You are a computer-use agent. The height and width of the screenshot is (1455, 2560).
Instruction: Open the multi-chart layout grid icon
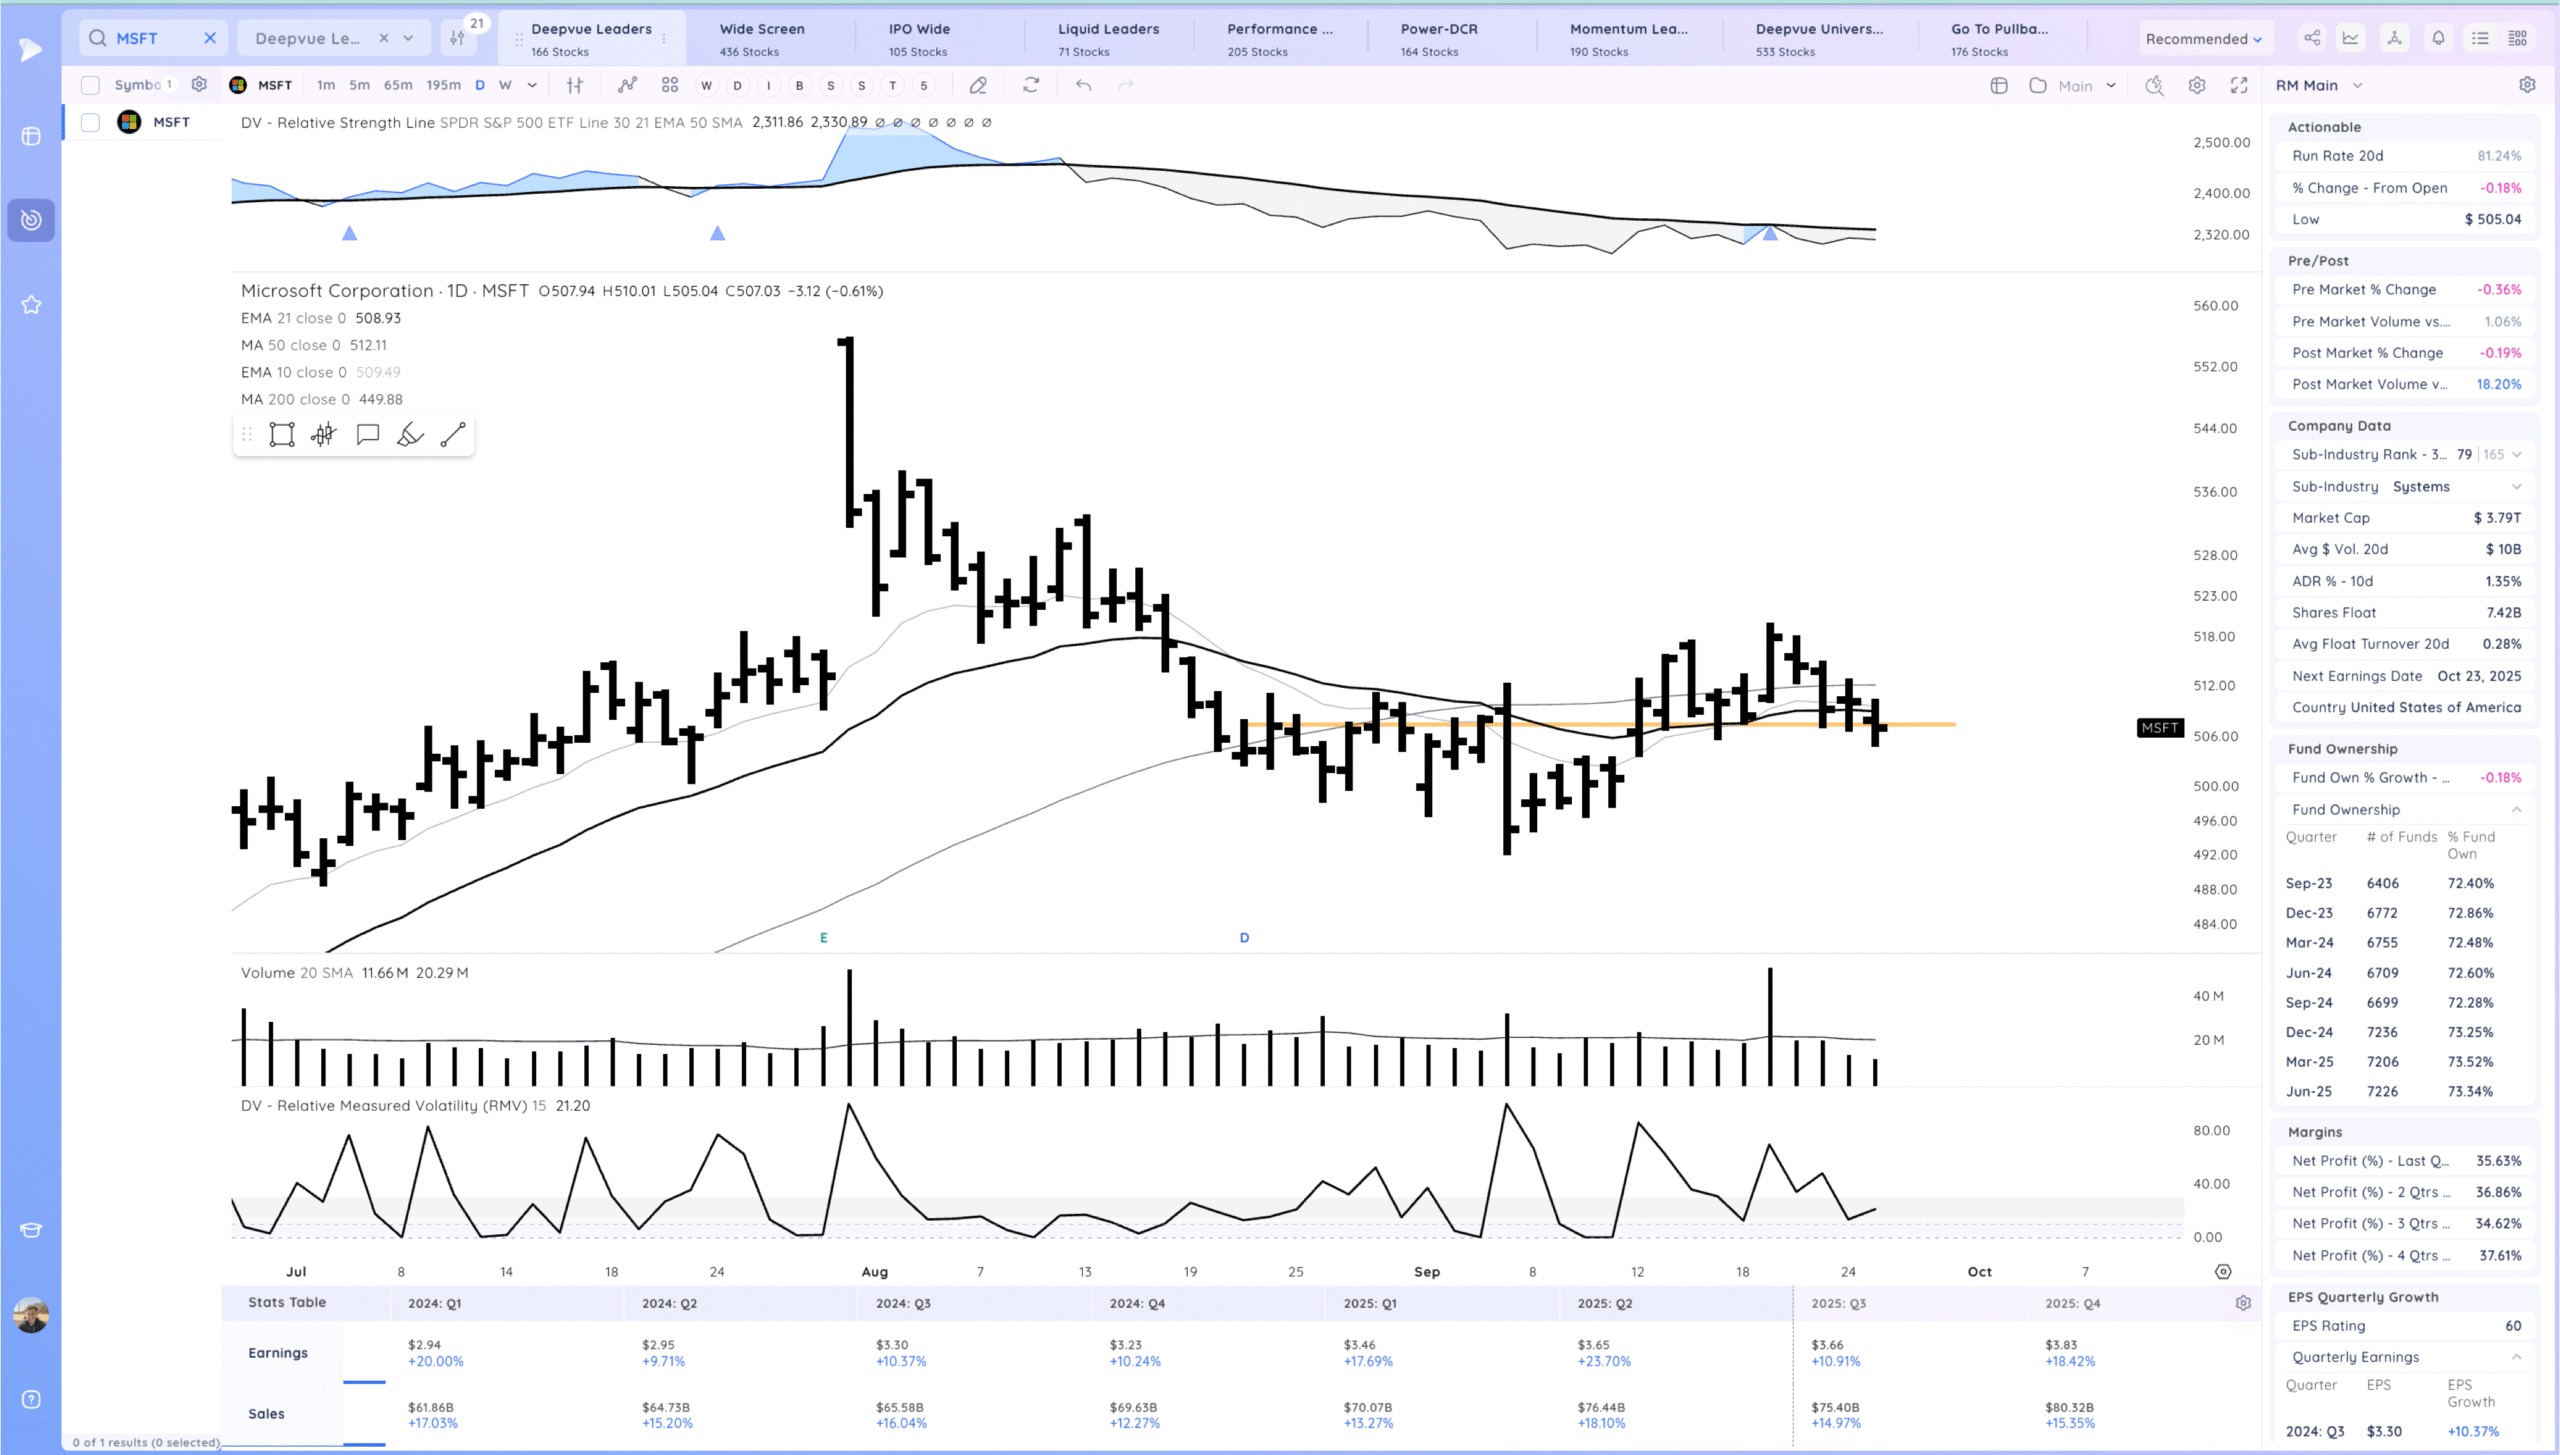[x=670, y=85]
